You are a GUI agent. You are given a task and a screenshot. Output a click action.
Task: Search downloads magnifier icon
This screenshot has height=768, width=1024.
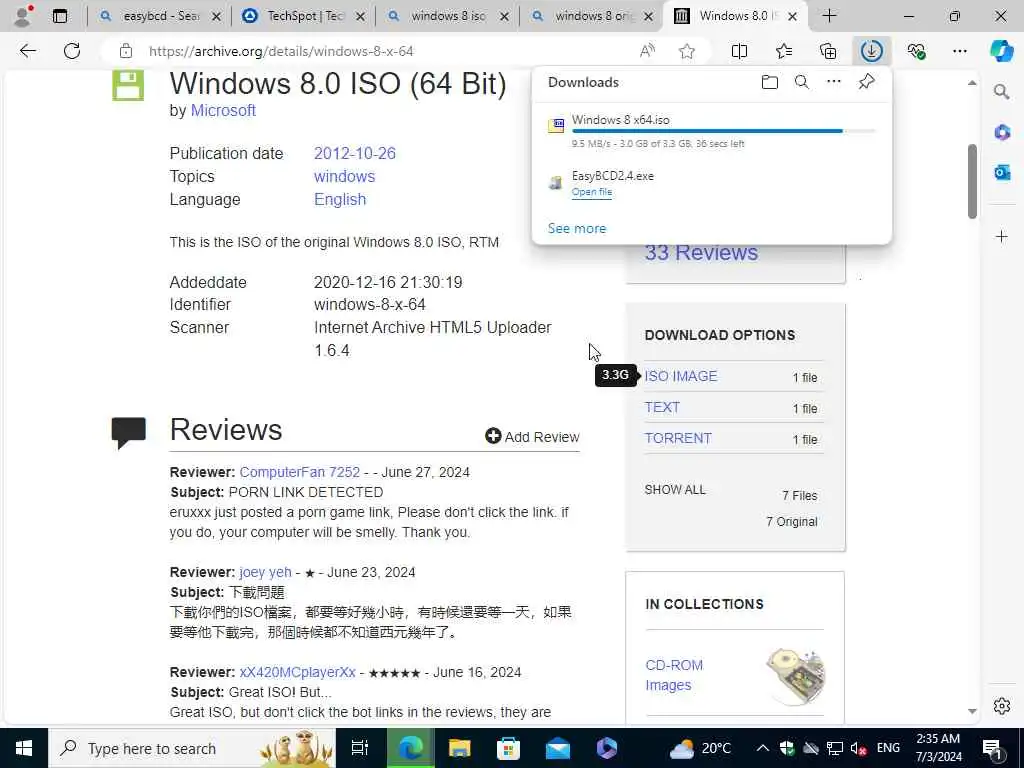[x=801, y=82]
